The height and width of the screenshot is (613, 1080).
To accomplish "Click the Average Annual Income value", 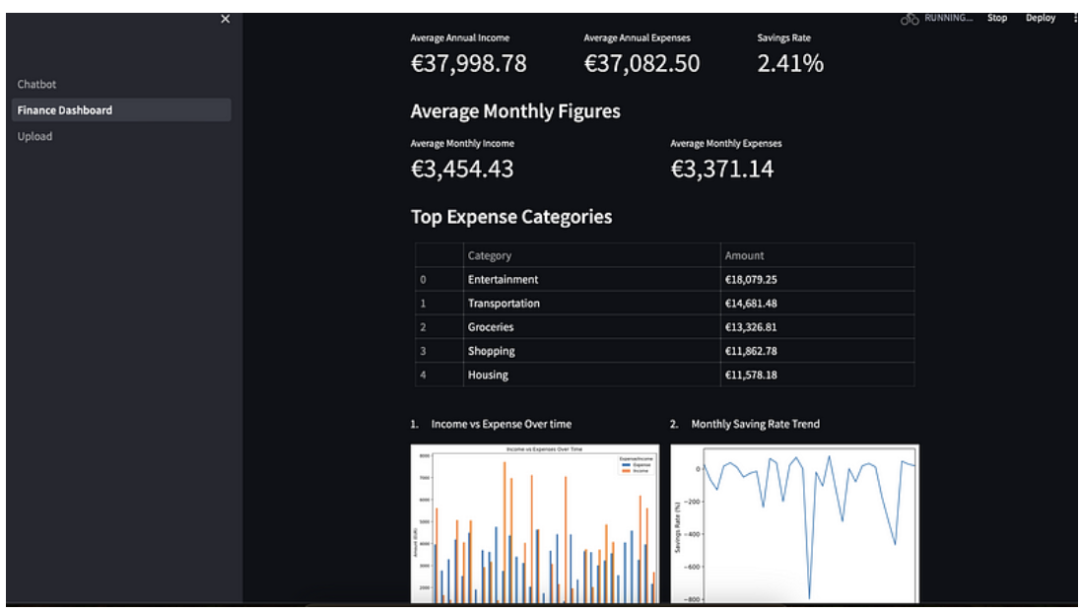I will (x=468, y=64).
